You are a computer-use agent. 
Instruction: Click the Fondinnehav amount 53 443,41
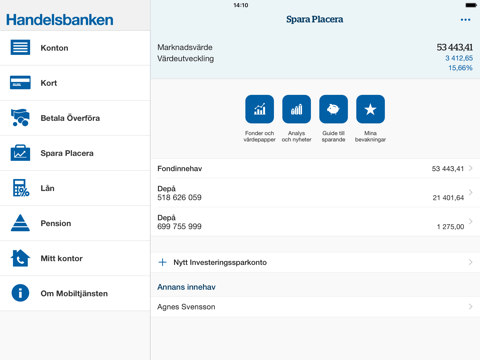(x=448, y=169)
